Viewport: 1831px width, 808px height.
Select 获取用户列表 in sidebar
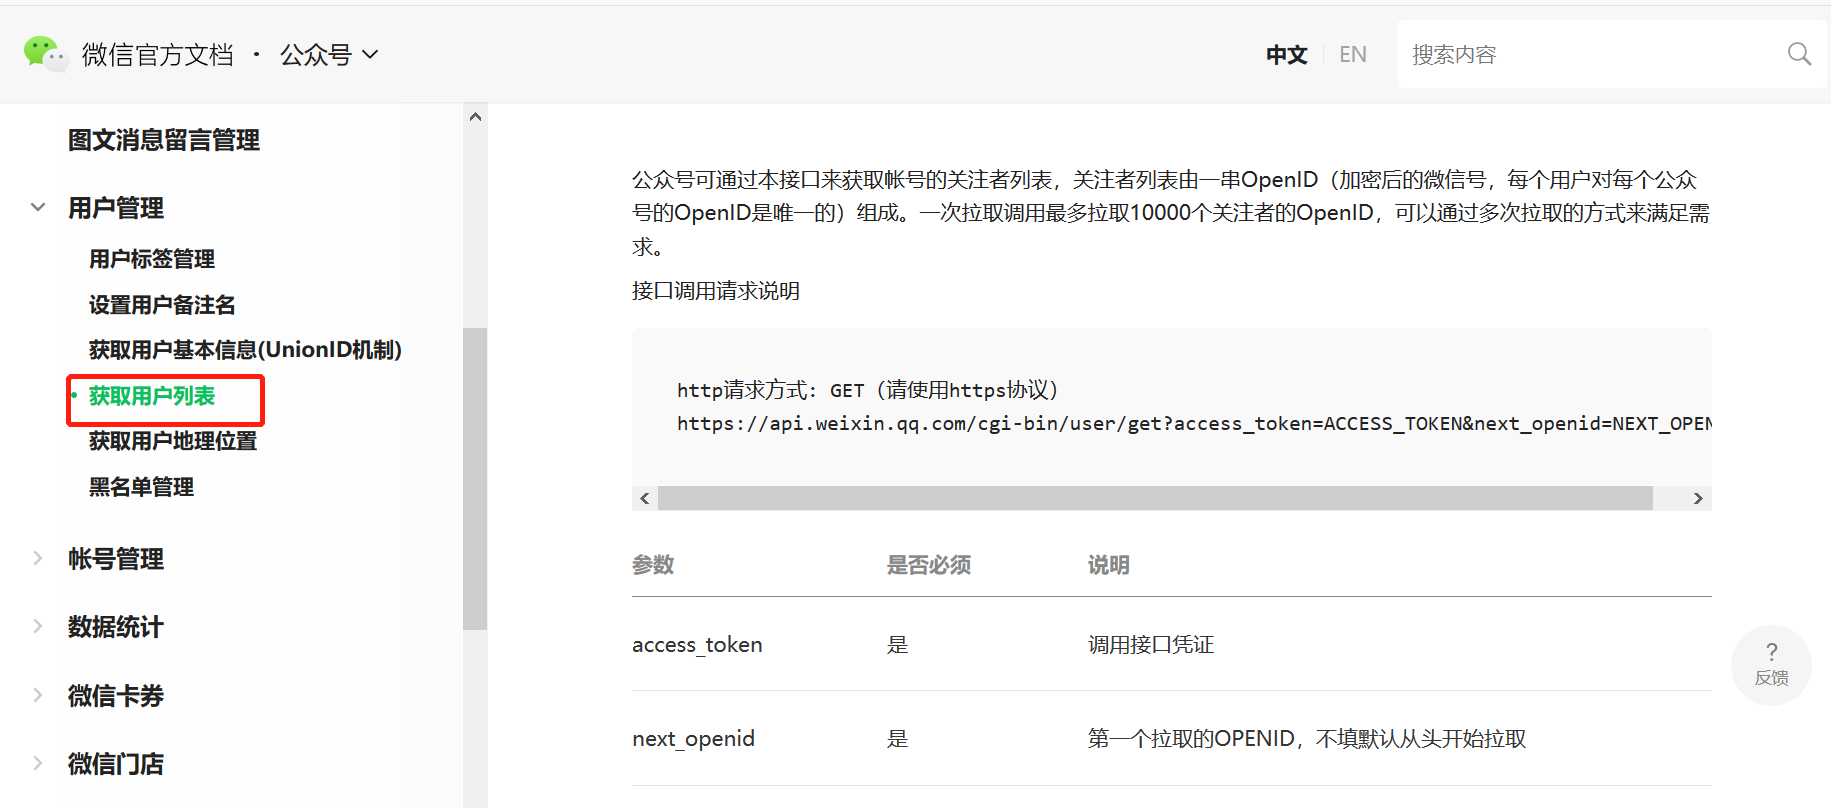pyautogui.click(x=152, y=396)
